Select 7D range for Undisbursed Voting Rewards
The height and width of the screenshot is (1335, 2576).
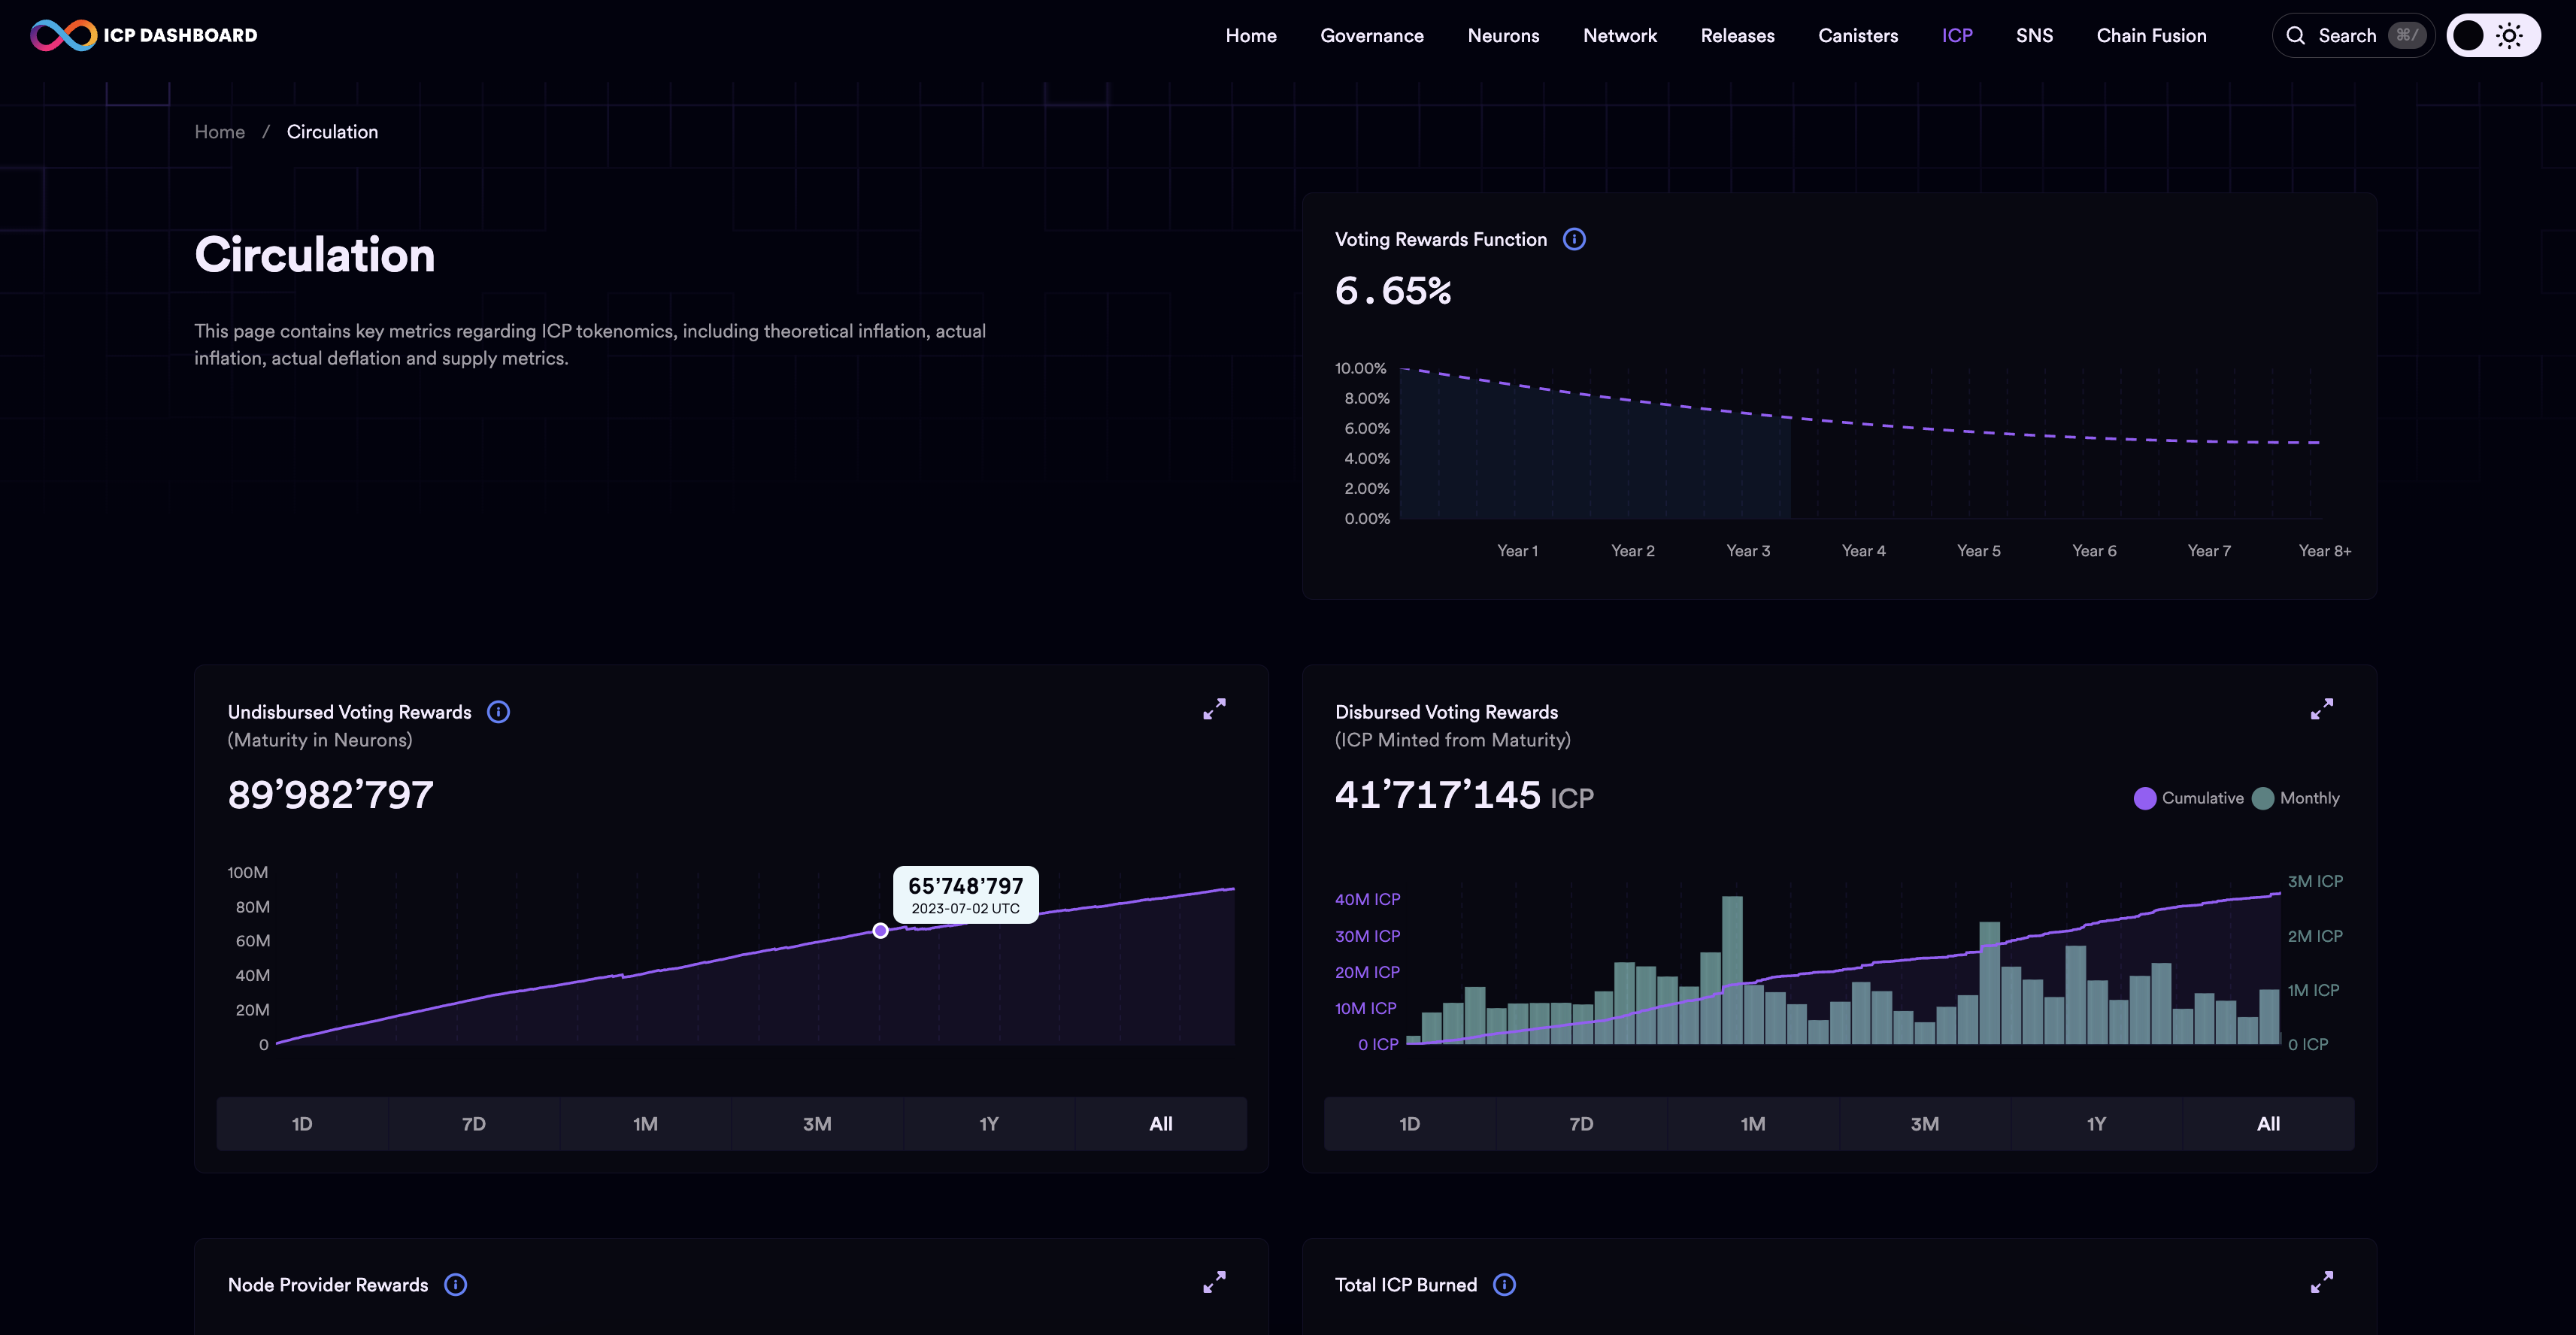[474, 1124]
